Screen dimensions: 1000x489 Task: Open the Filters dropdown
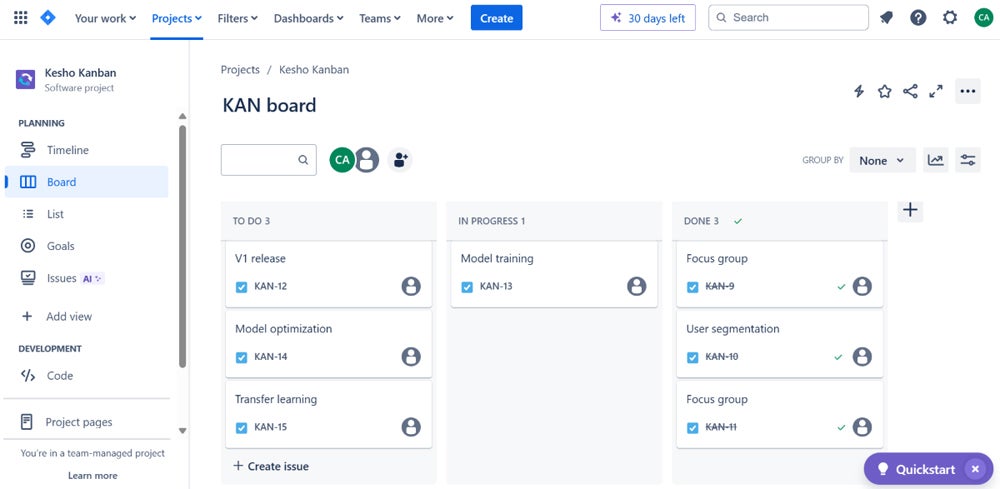pyautogui.click(x=237, y=18)
